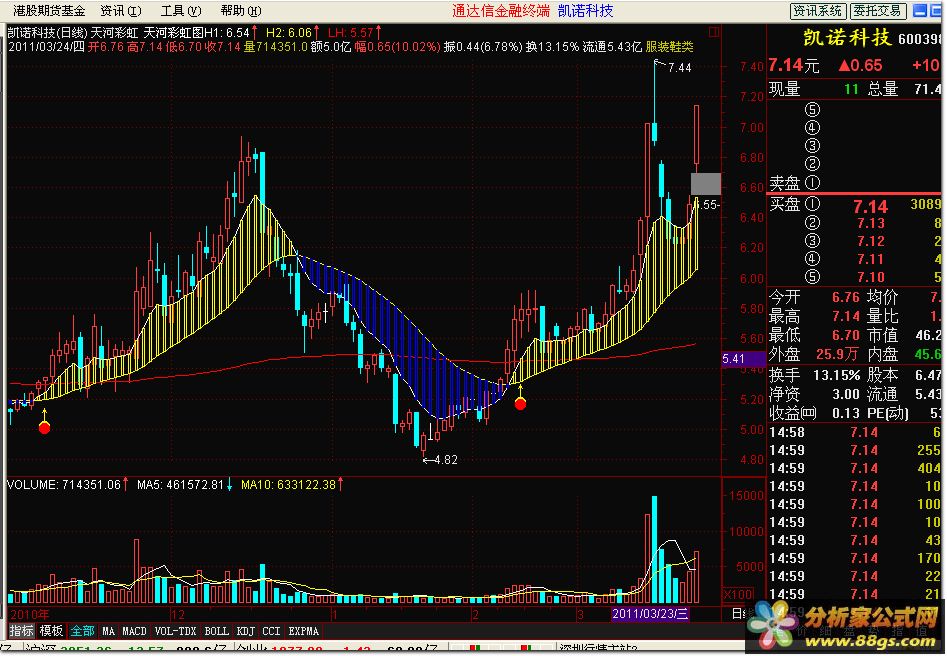Click the 服装鞋类 sector link in header
The width and height of the screenshot is (947, 656).
click(x=669, y=47)
